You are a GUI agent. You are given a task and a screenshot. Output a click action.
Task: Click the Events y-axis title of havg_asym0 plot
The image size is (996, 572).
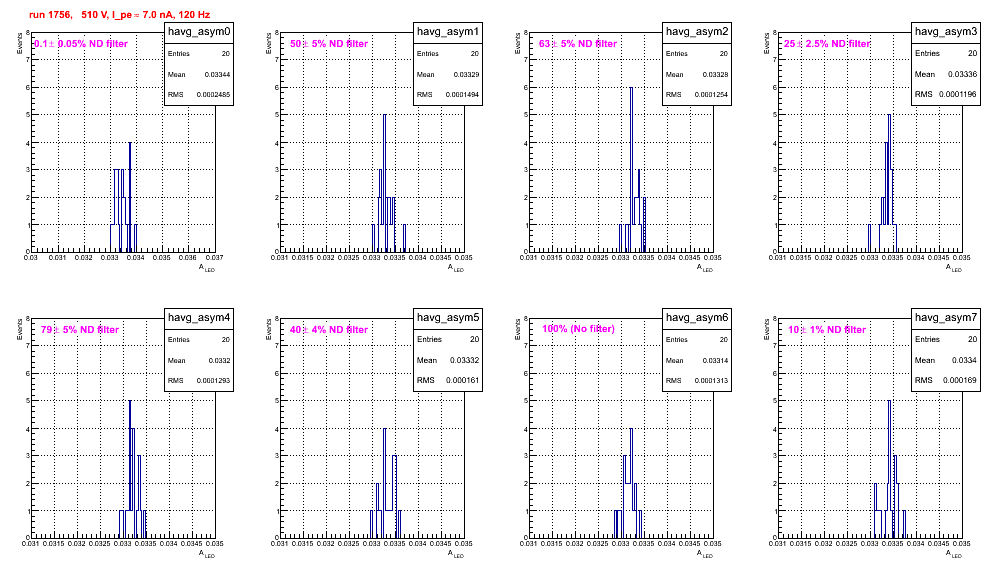click(20, 44)
